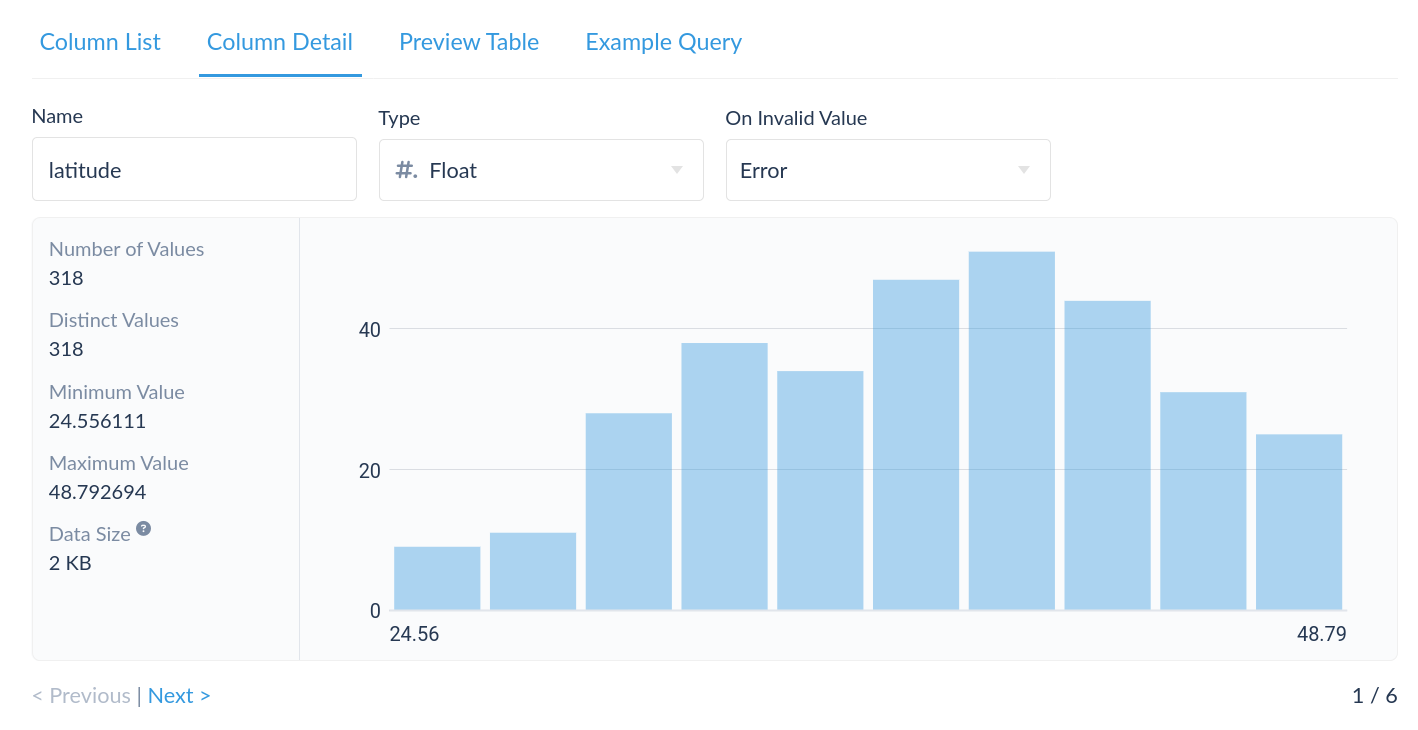The image size is (1418, 730).
Task: Switch to the Column List tab
Action: click(100, 42)
